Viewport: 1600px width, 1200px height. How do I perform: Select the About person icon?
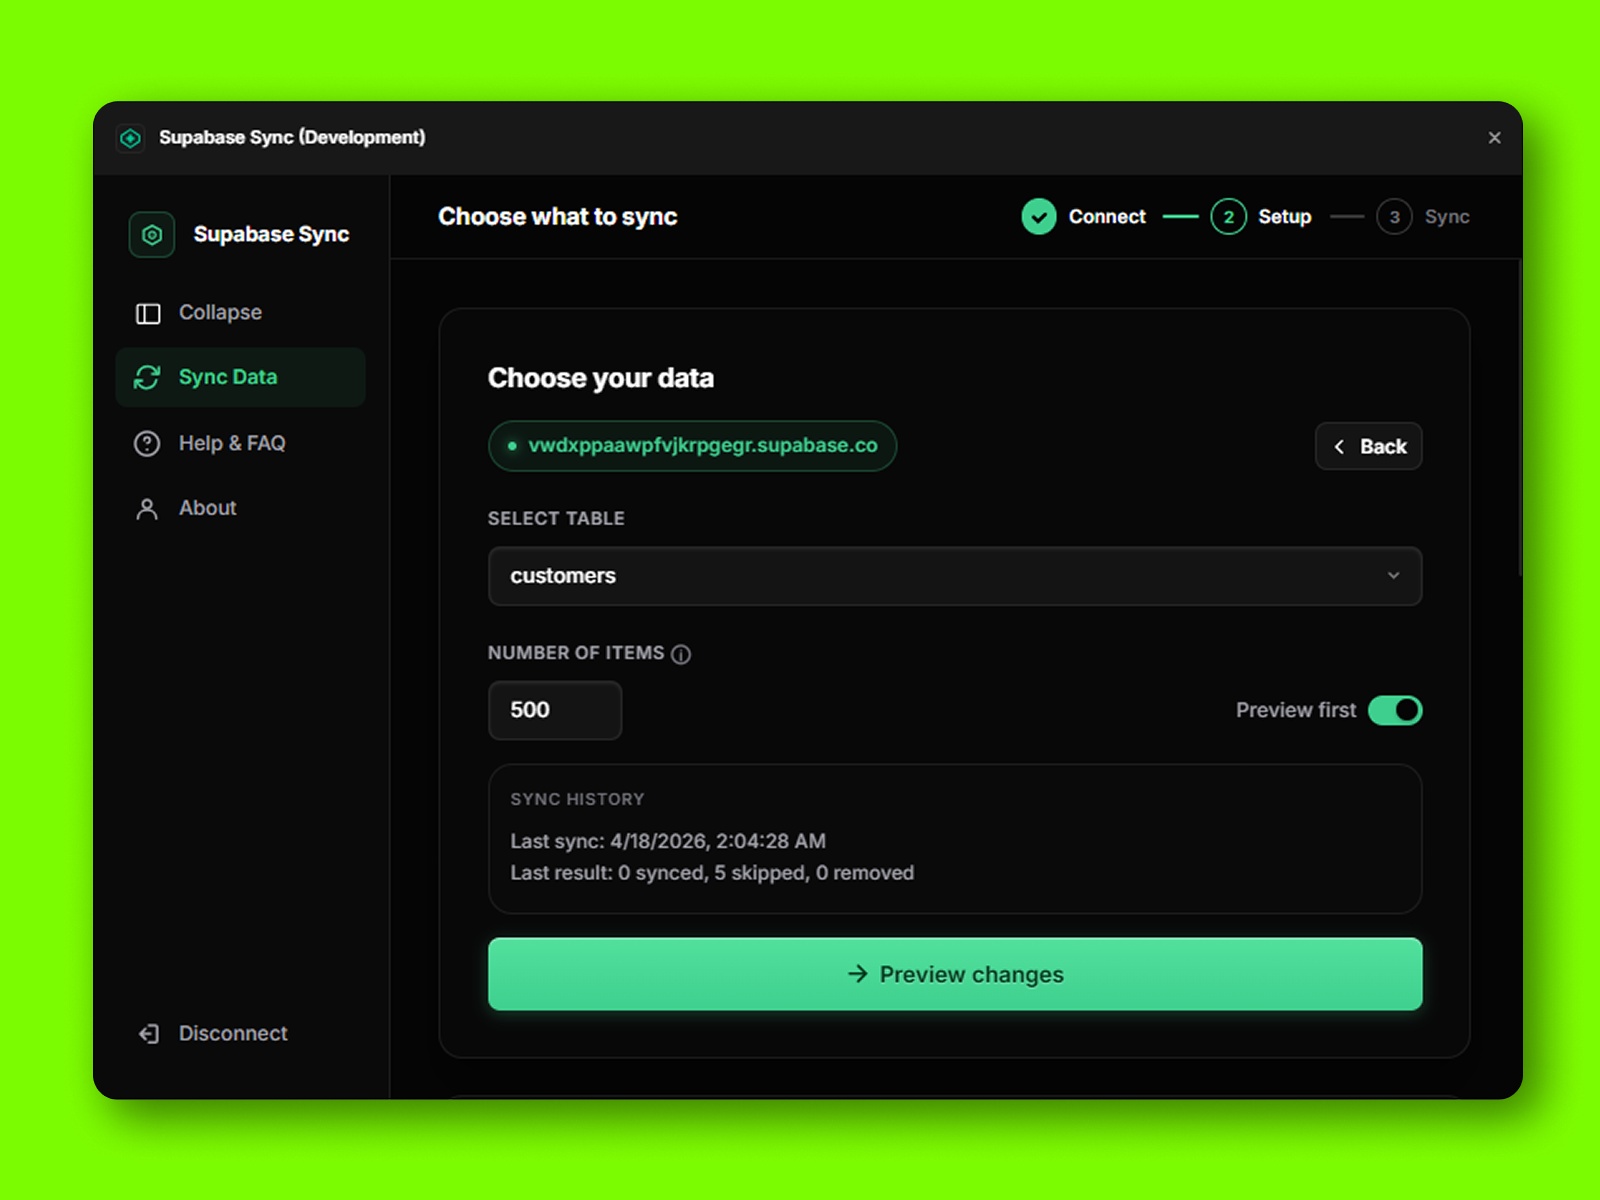[148, 508]
